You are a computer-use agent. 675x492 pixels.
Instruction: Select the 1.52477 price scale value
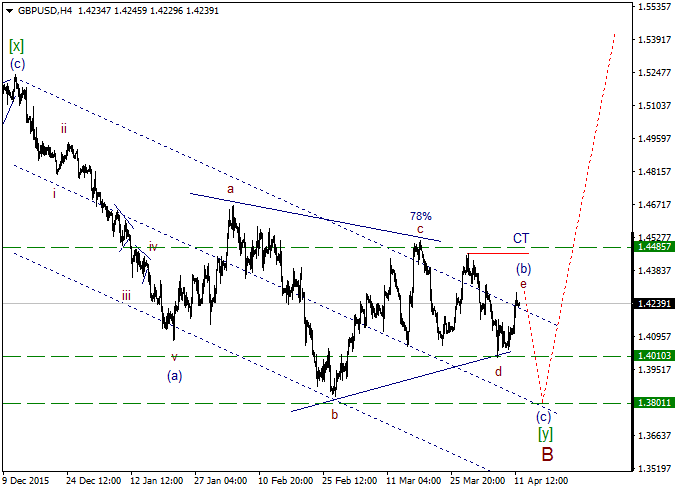655,72
